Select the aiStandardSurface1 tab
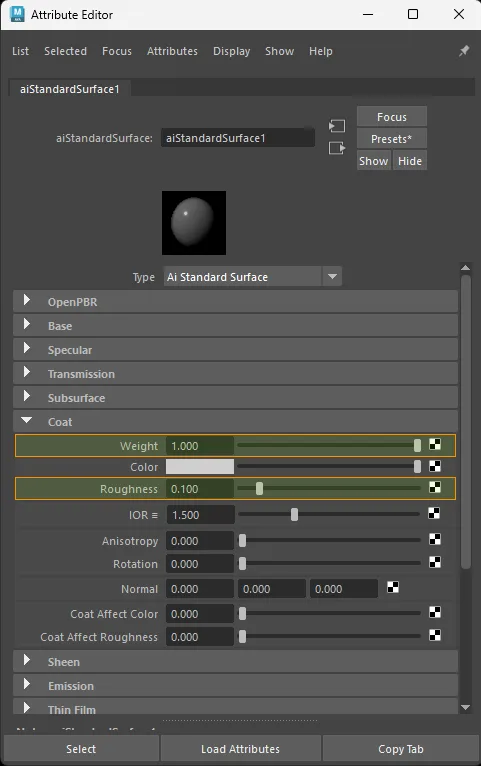 tap(69, 89)
